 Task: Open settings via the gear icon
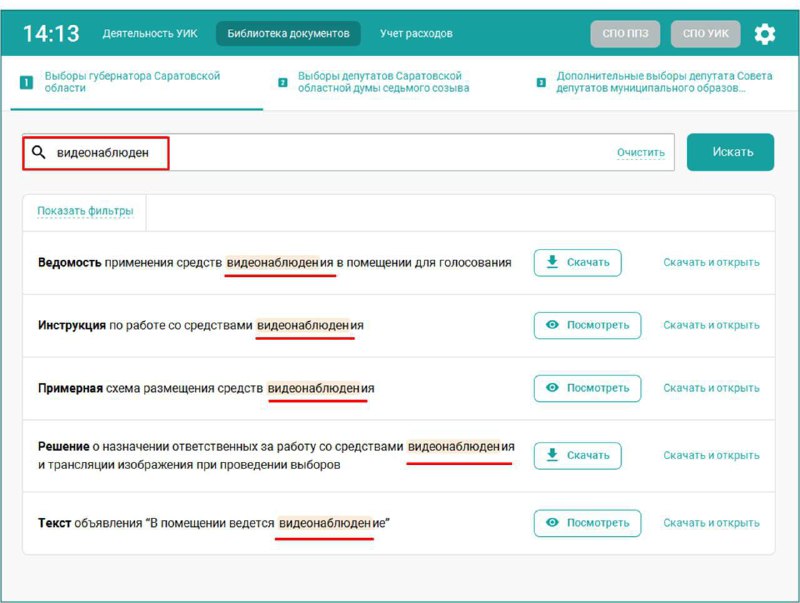[x=764, y=34]
